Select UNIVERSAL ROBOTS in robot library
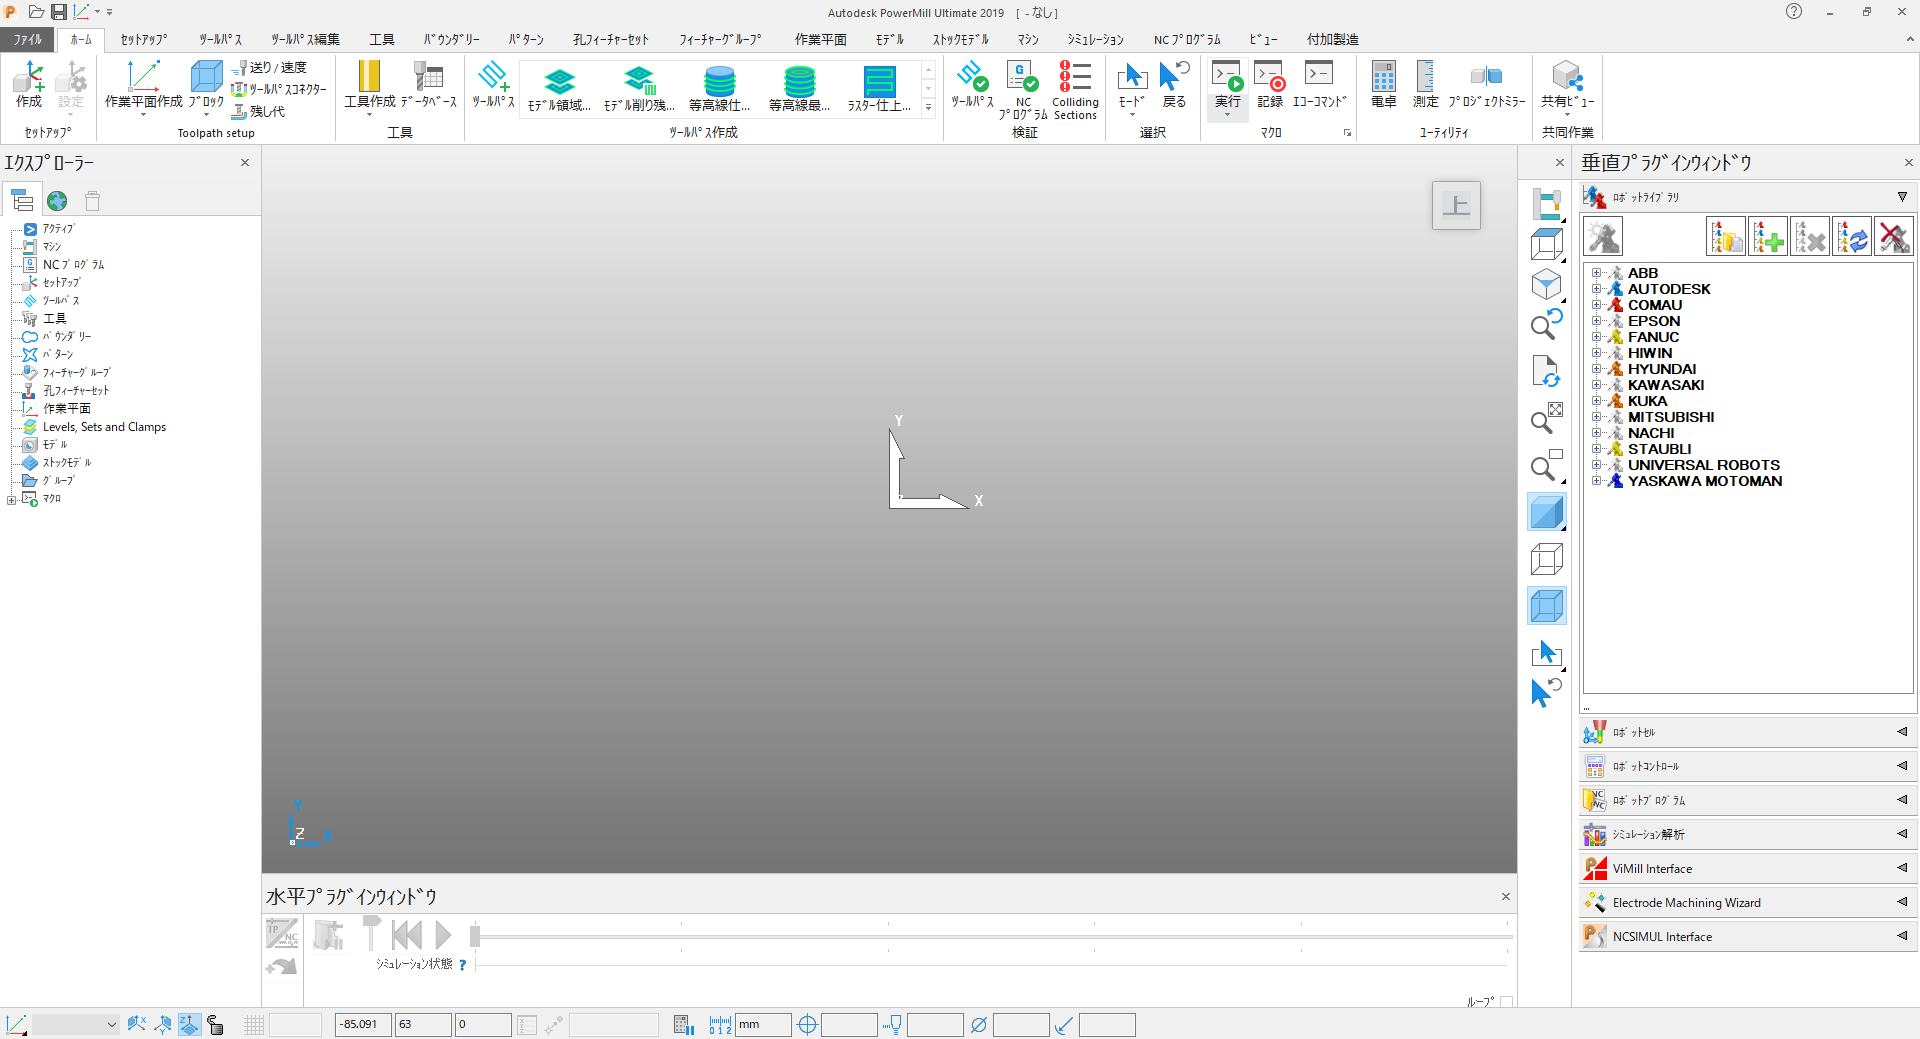Screen dimensions: 1920x1039 coord(1703,465)
